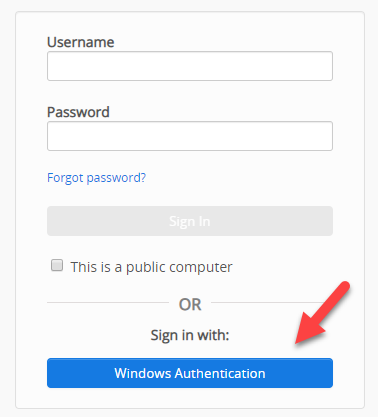The width and height of the screenshot is (378, 417).
Task: Click the "This is a public computer" label
Action: [151, 267]
